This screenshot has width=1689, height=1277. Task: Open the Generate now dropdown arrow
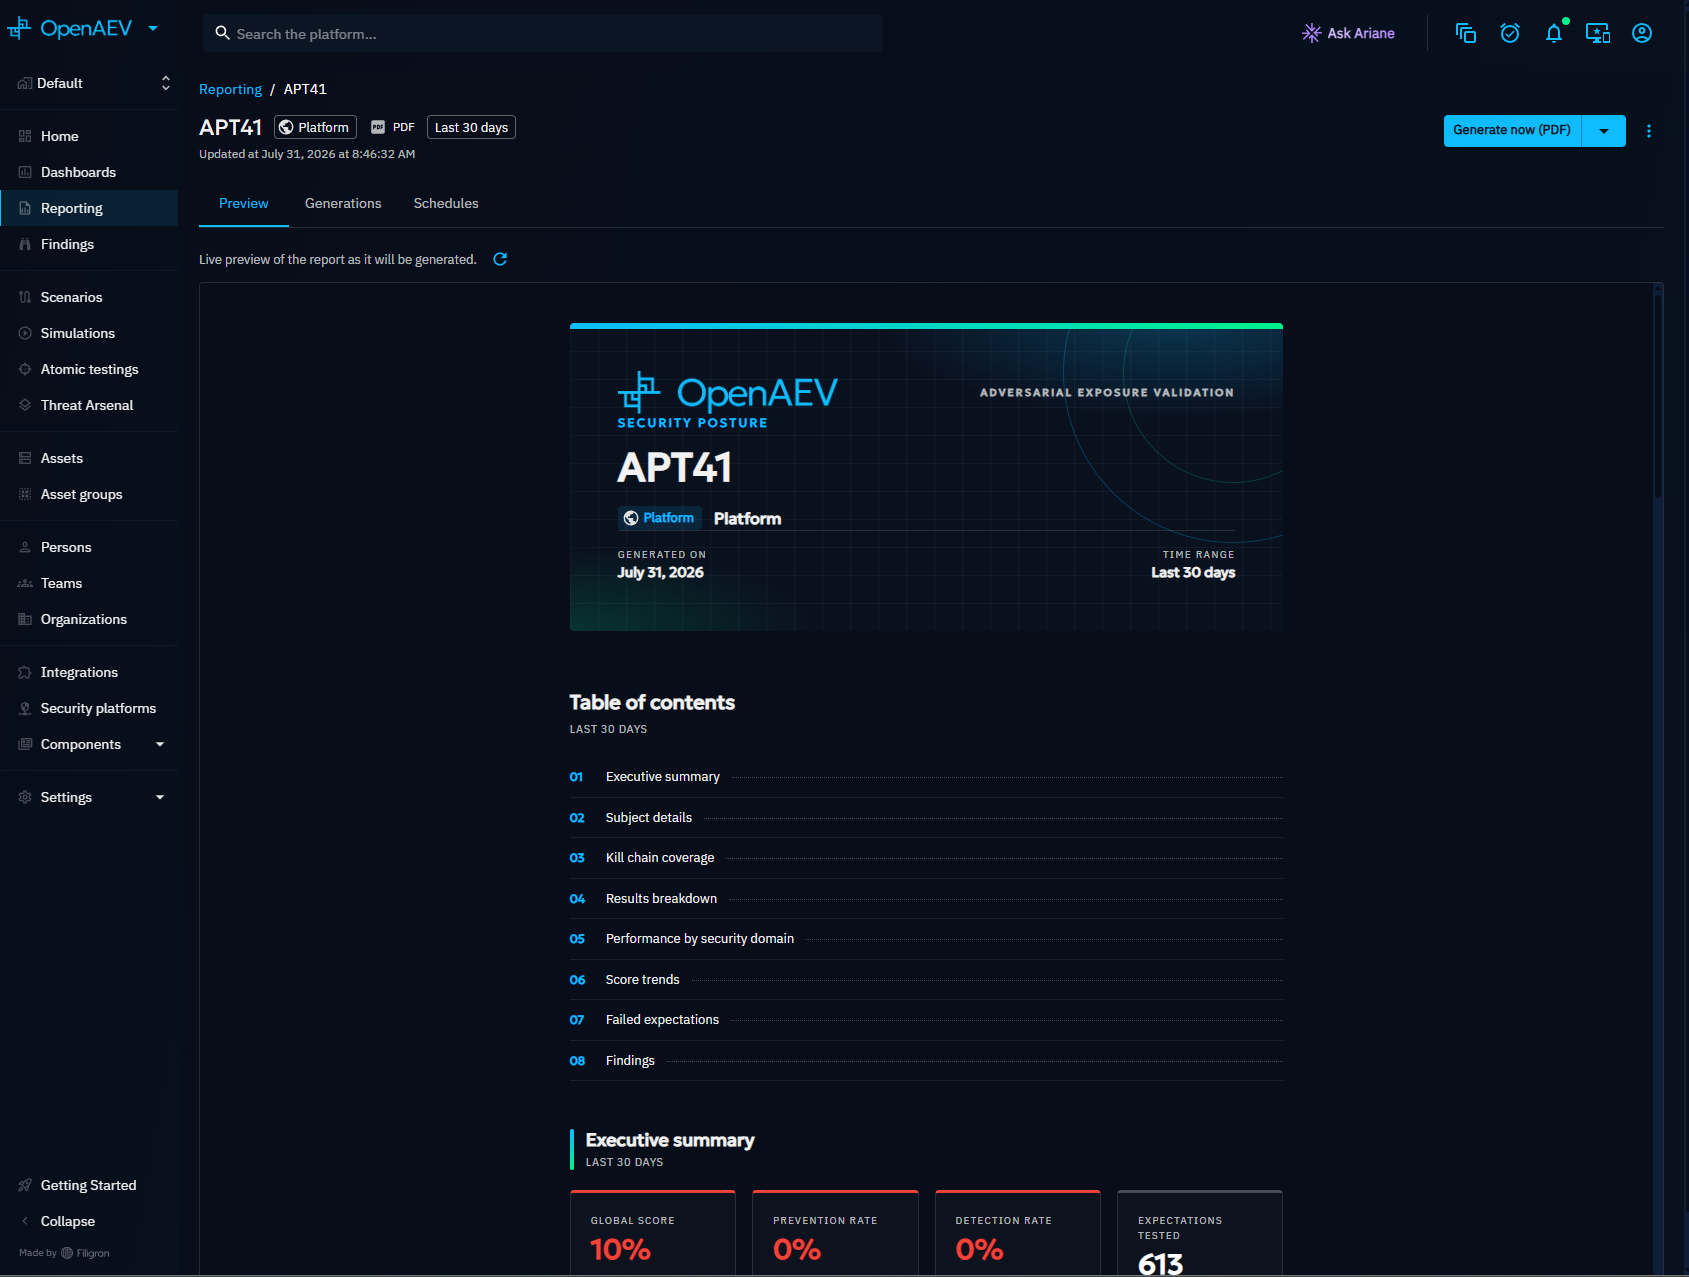[x=1604, y=131]
